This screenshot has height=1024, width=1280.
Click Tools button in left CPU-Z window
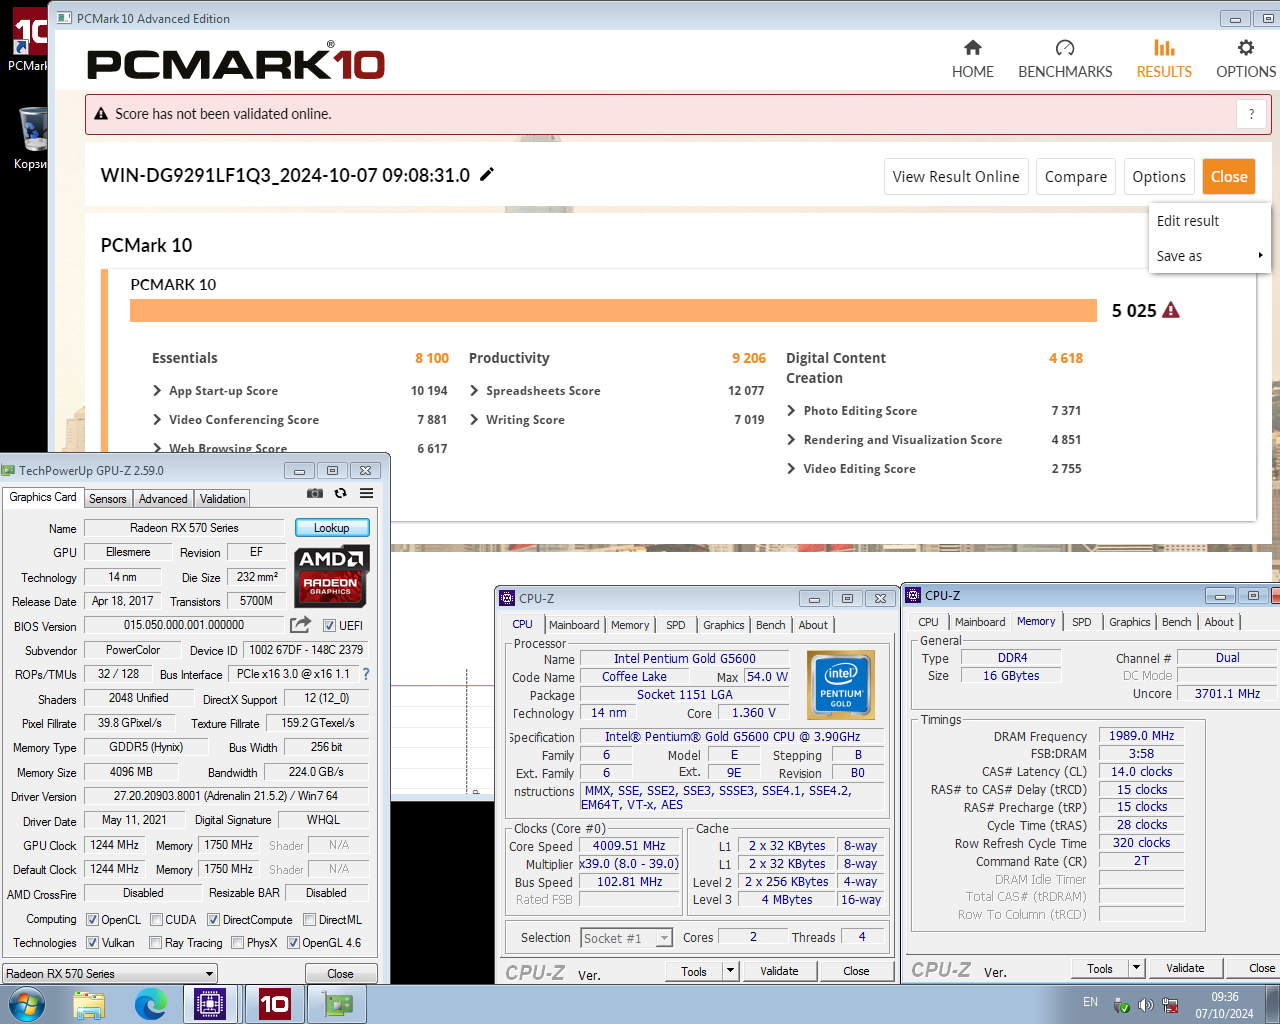tap(694, 971)
